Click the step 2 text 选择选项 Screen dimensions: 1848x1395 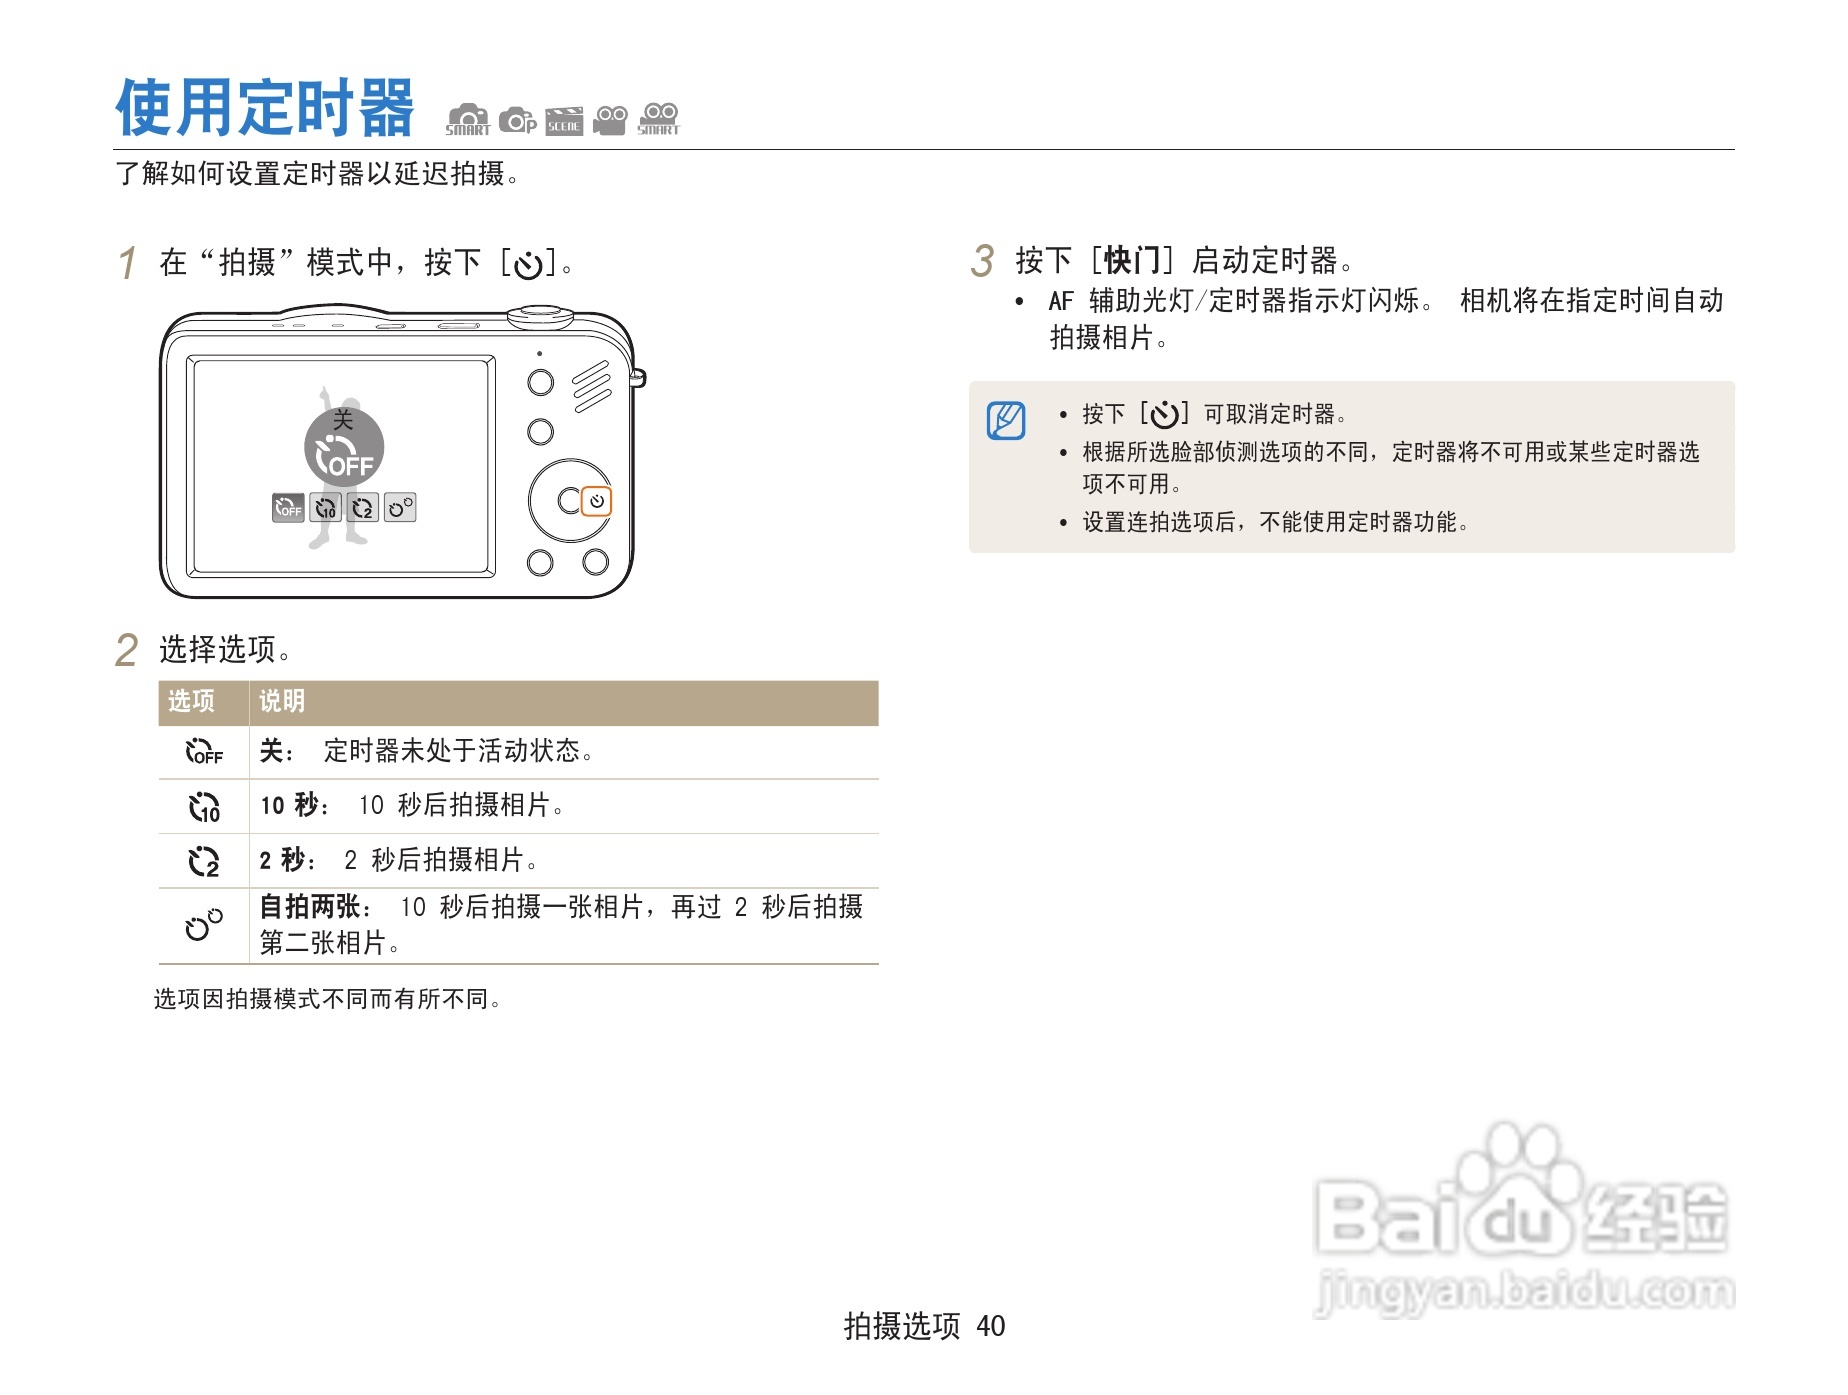(225, 649)
